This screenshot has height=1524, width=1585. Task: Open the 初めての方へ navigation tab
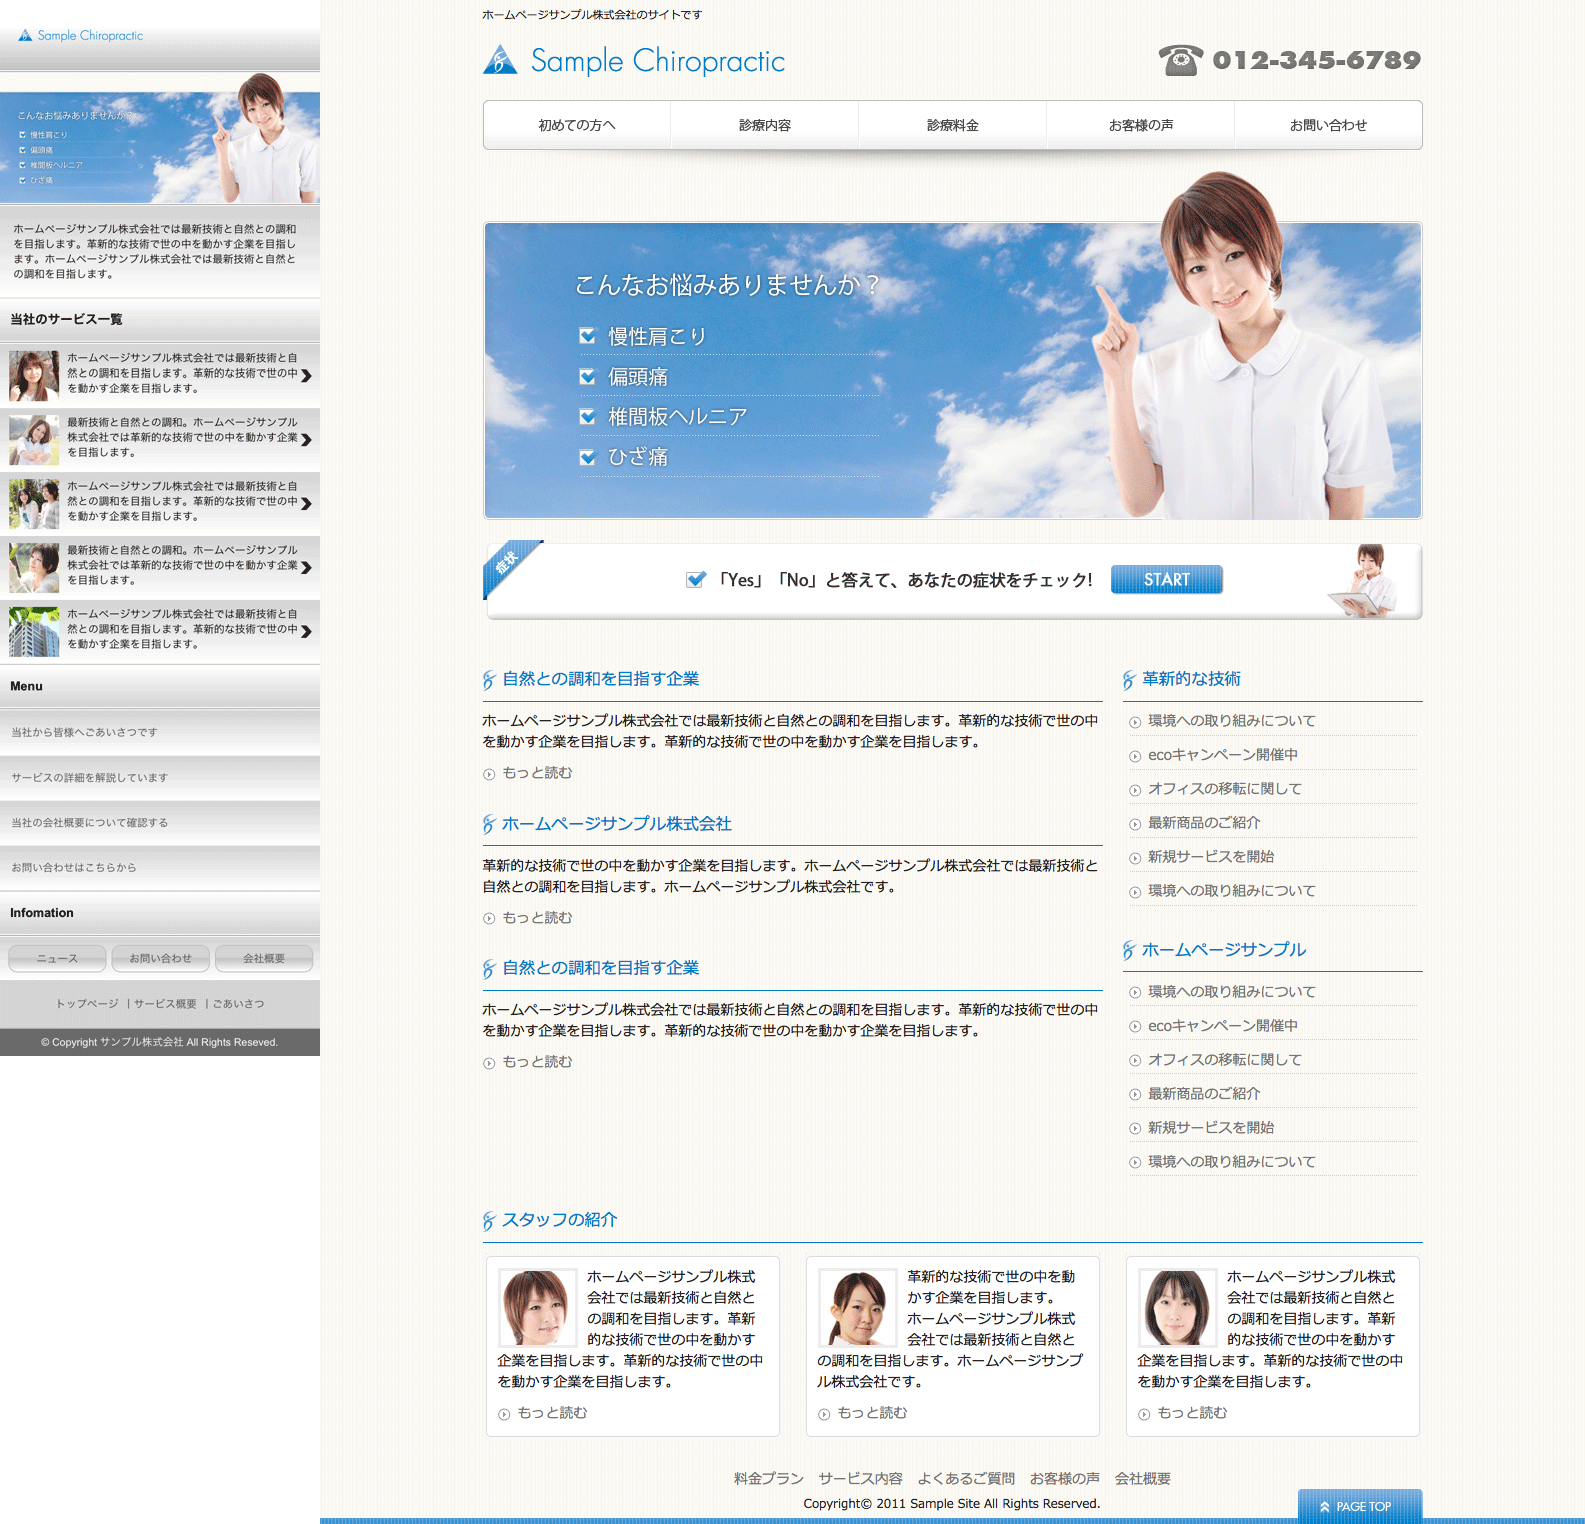(577, 125)
